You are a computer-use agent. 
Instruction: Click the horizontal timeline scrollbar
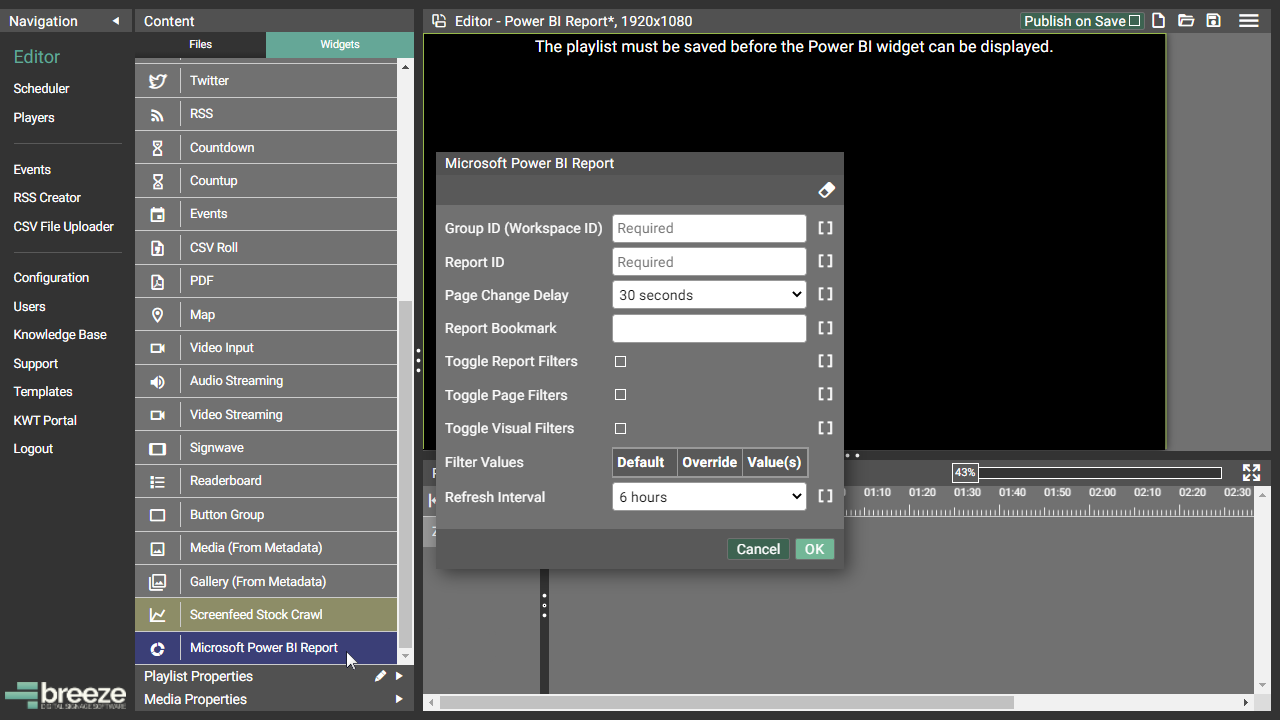click(x=727, y=703)
